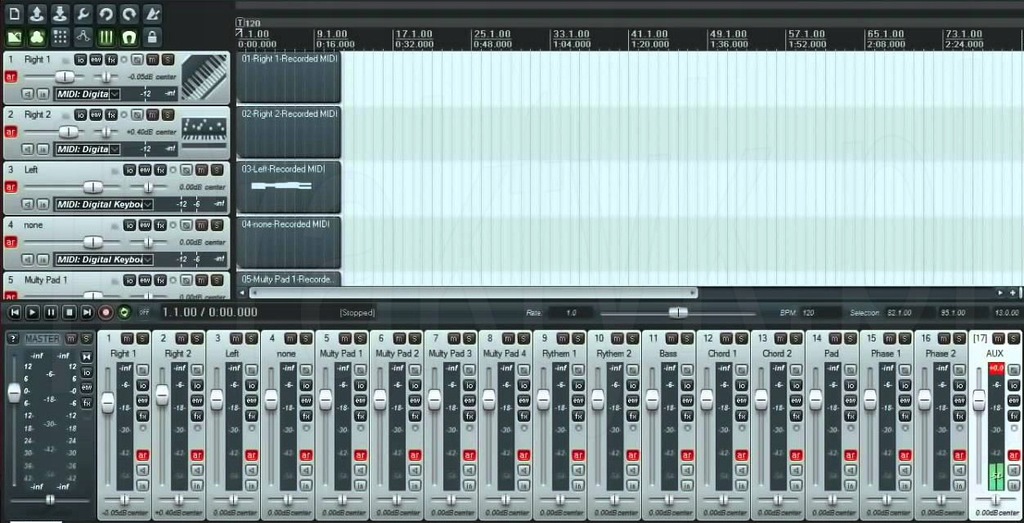Mute track Left in track panel
This screenshot has width=1024, height=523.
[x=201, y=170]
